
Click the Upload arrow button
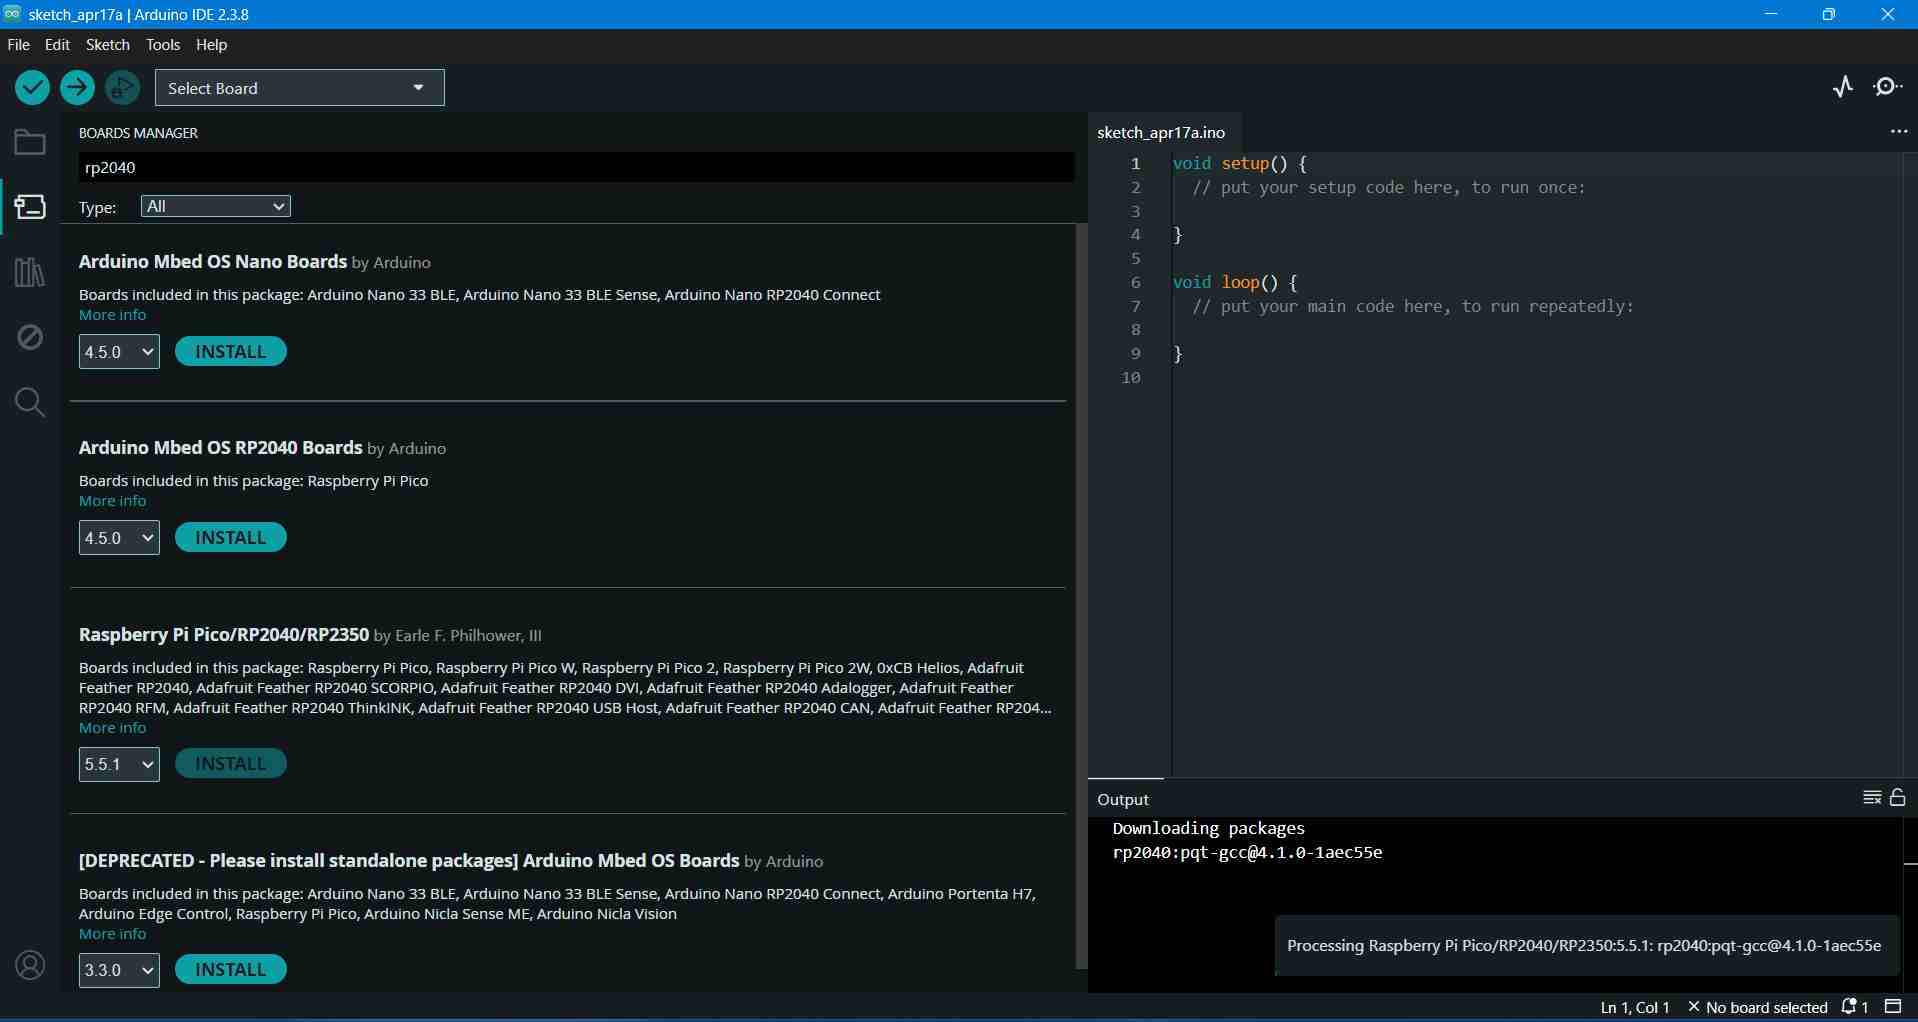[x=77, y=88]
